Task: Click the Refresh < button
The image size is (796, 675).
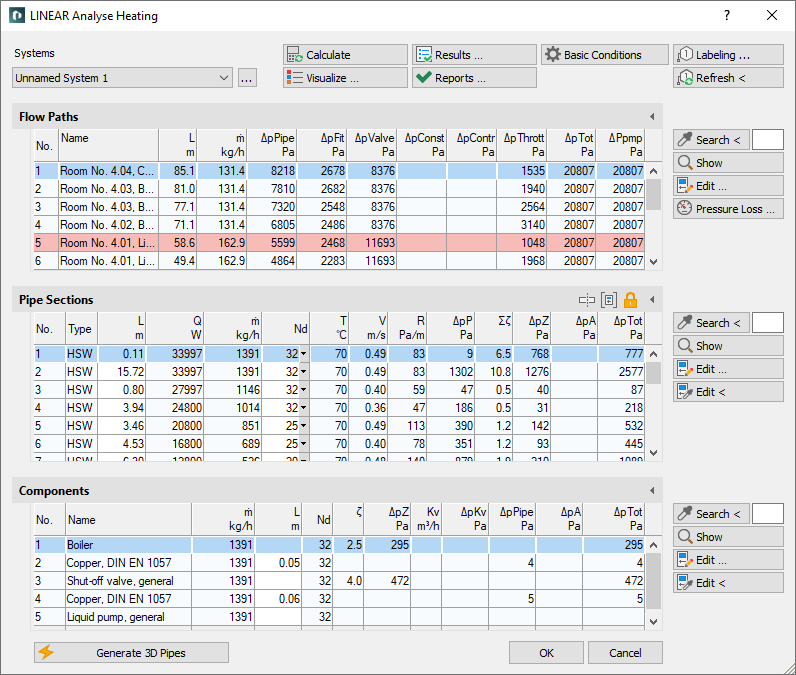Action: pyautogui.click(x=728, y=78)
